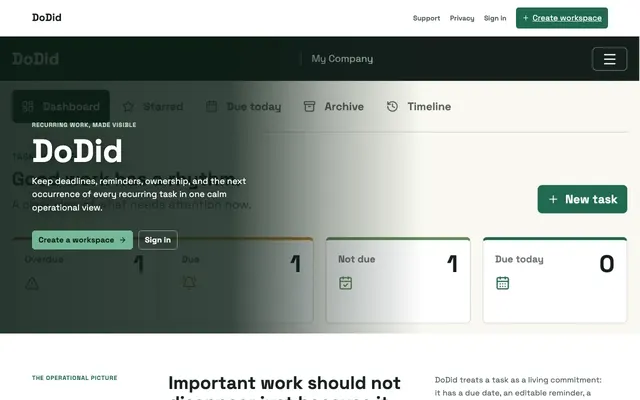Viewport: 640px width, 400px height.
Task: Open the Support link
Action: pos(426,18)
